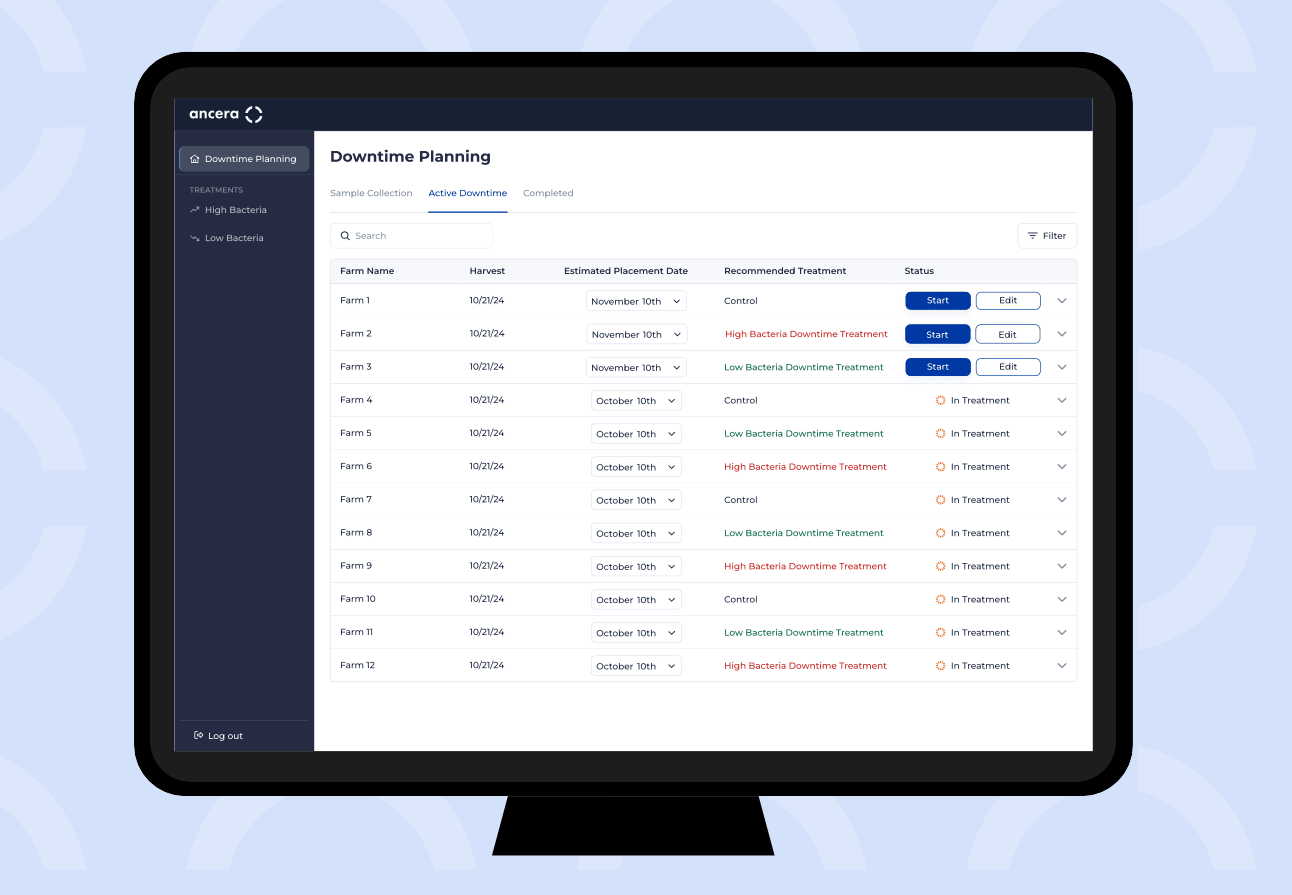Image resolution: width=1292 pixels, height=895 pixels.
Task: Log out of the application
Action: tap(219, 736)
